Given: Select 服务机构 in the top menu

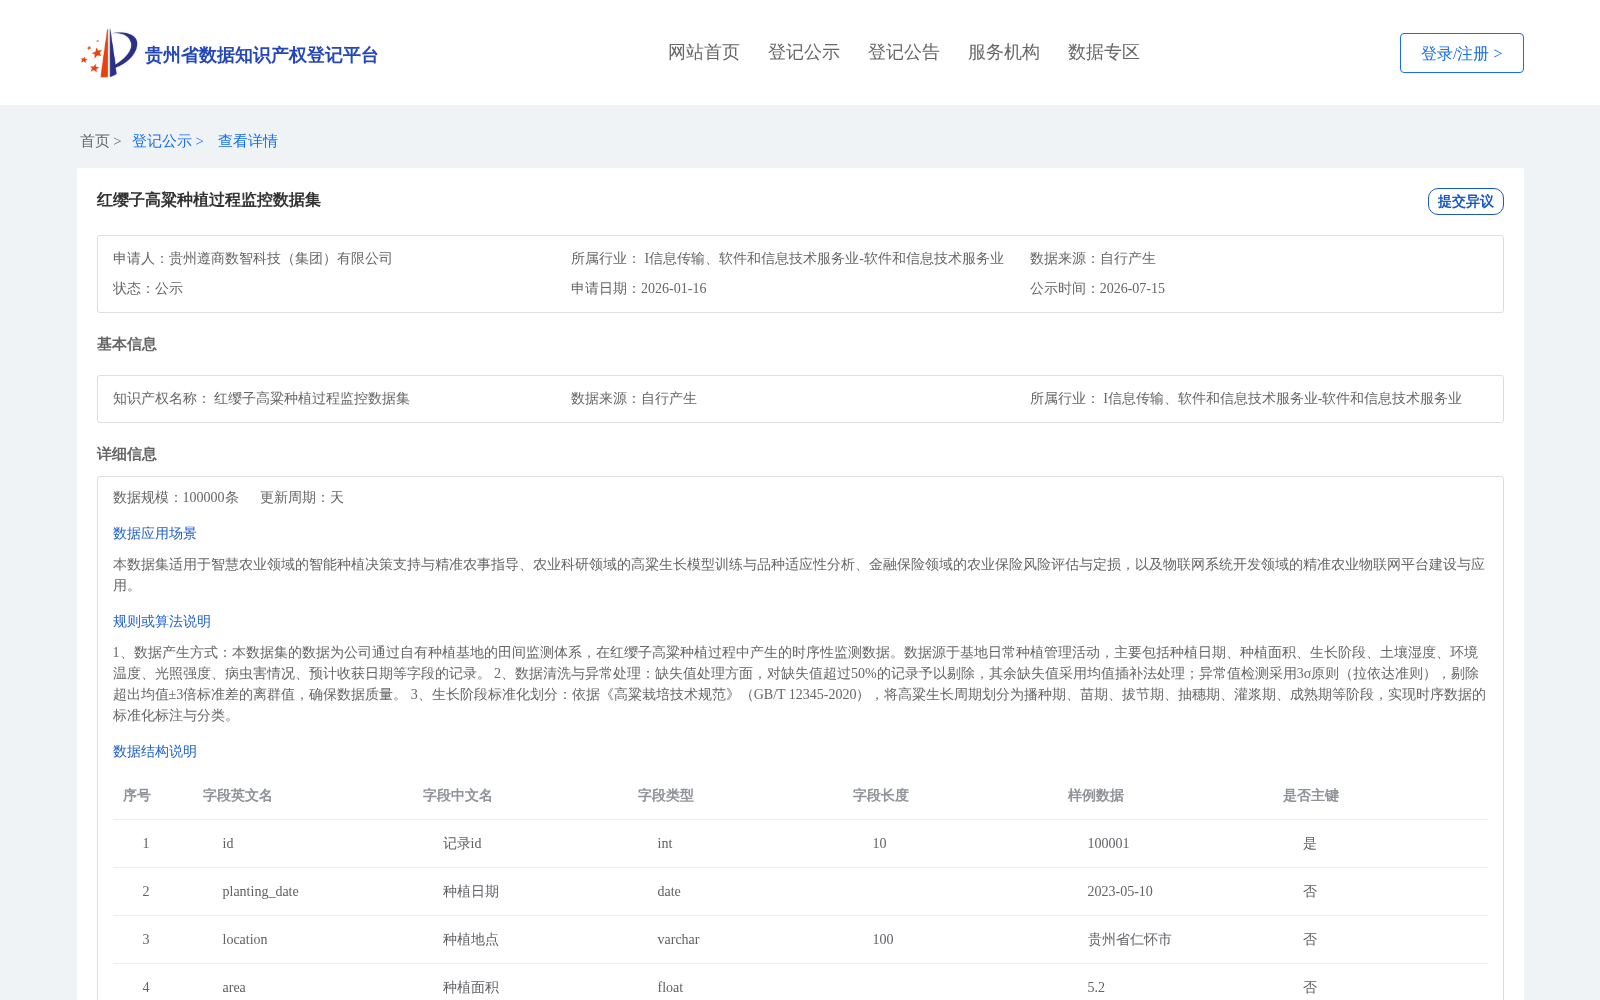Looking at the screenshot, I should tap(1004, 52).
